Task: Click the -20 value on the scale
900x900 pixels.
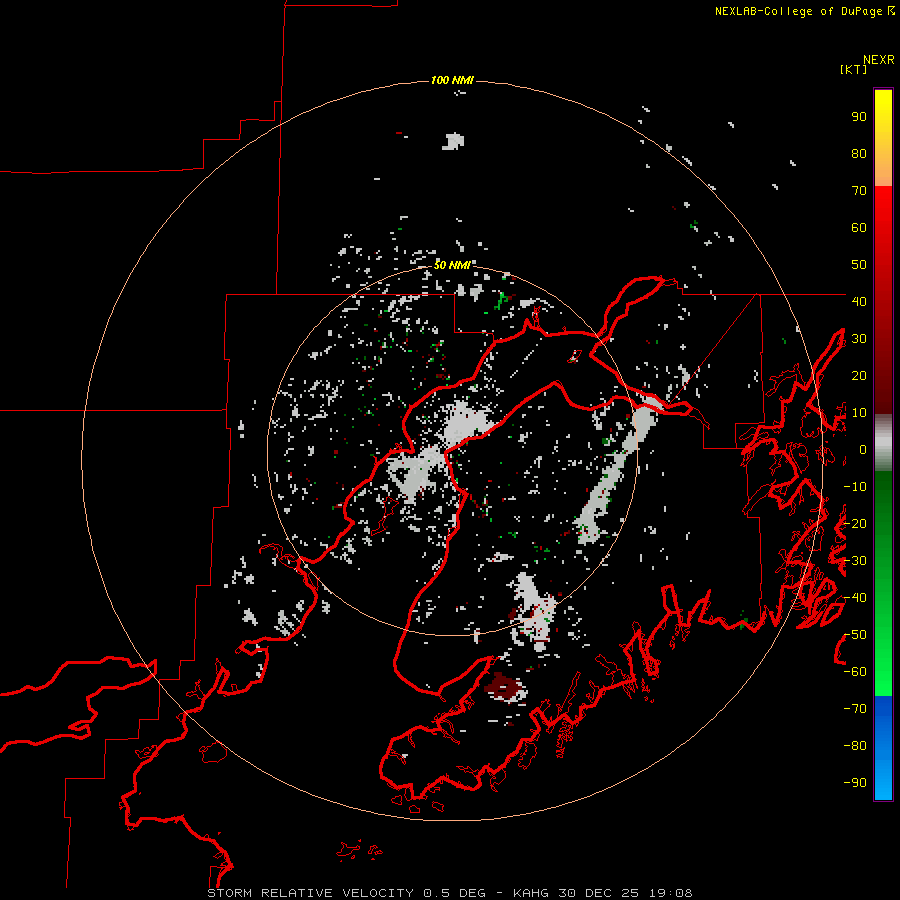Action: coord(855,523)
